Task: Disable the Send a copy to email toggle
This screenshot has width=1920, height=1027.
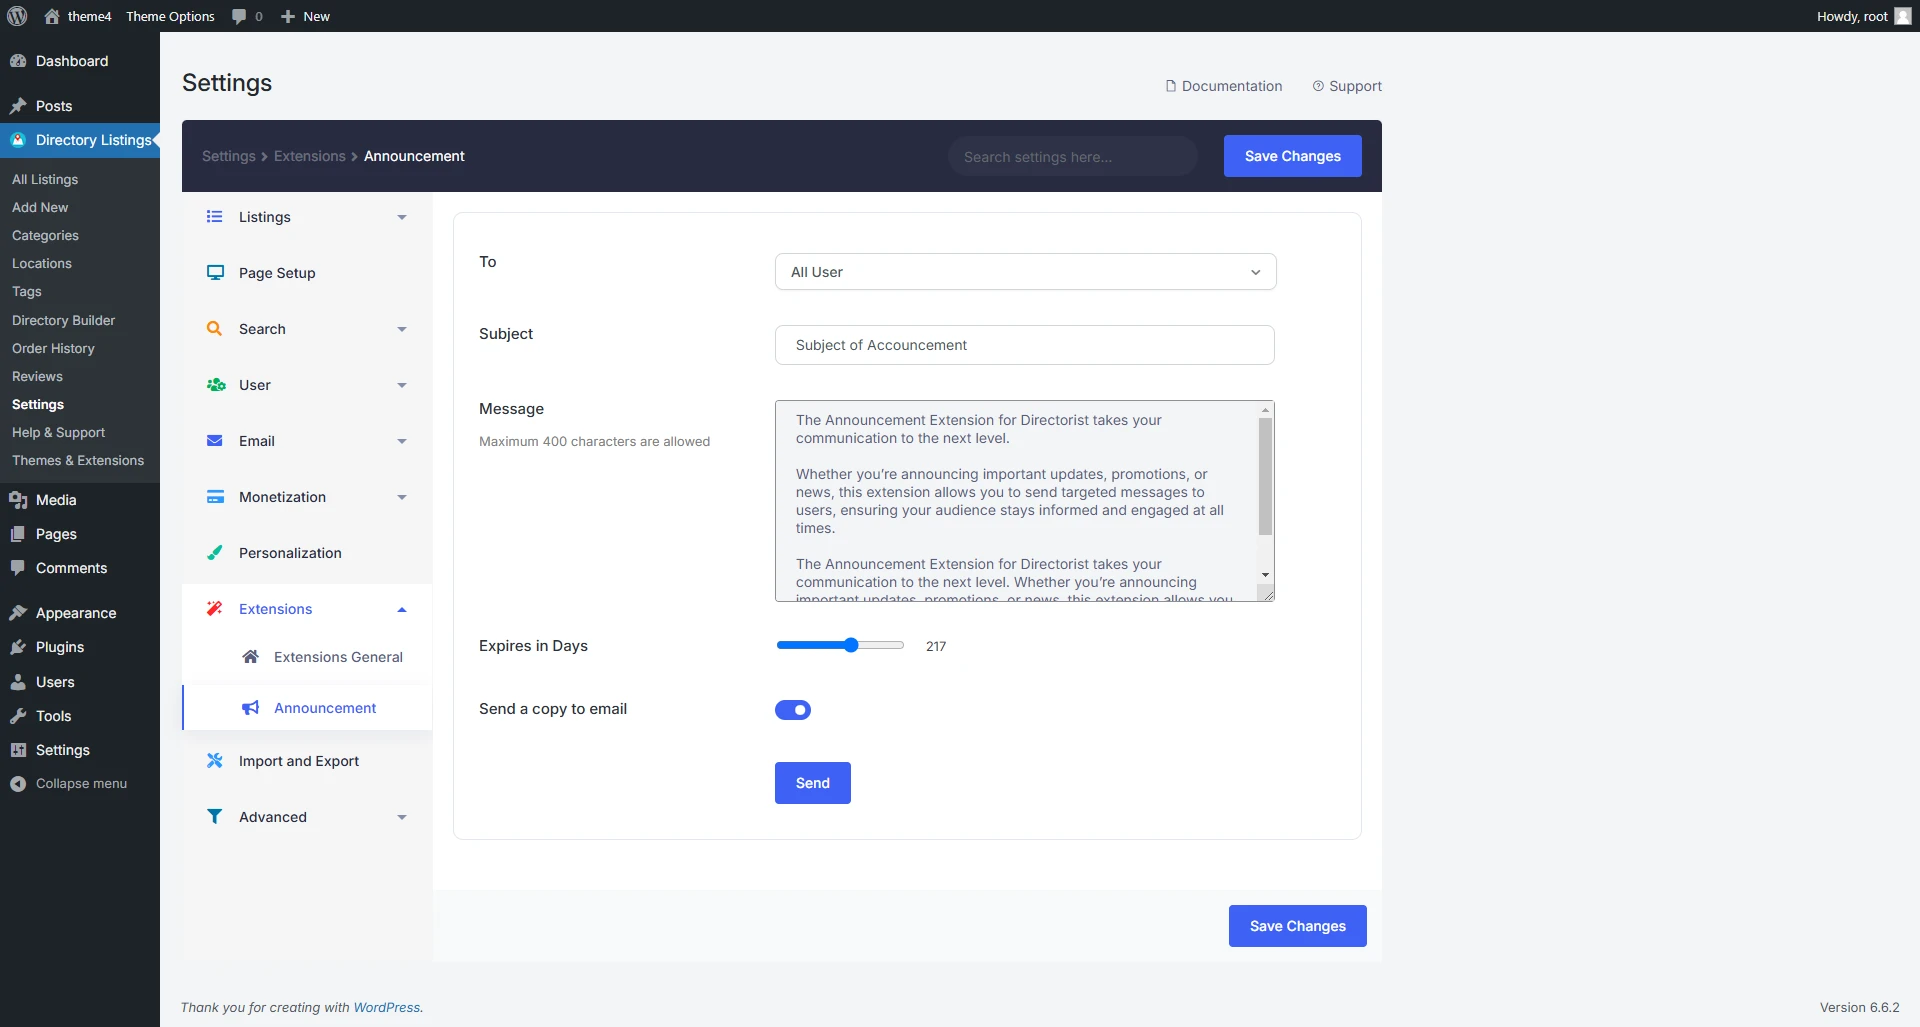Action: (x=793, y=710)
